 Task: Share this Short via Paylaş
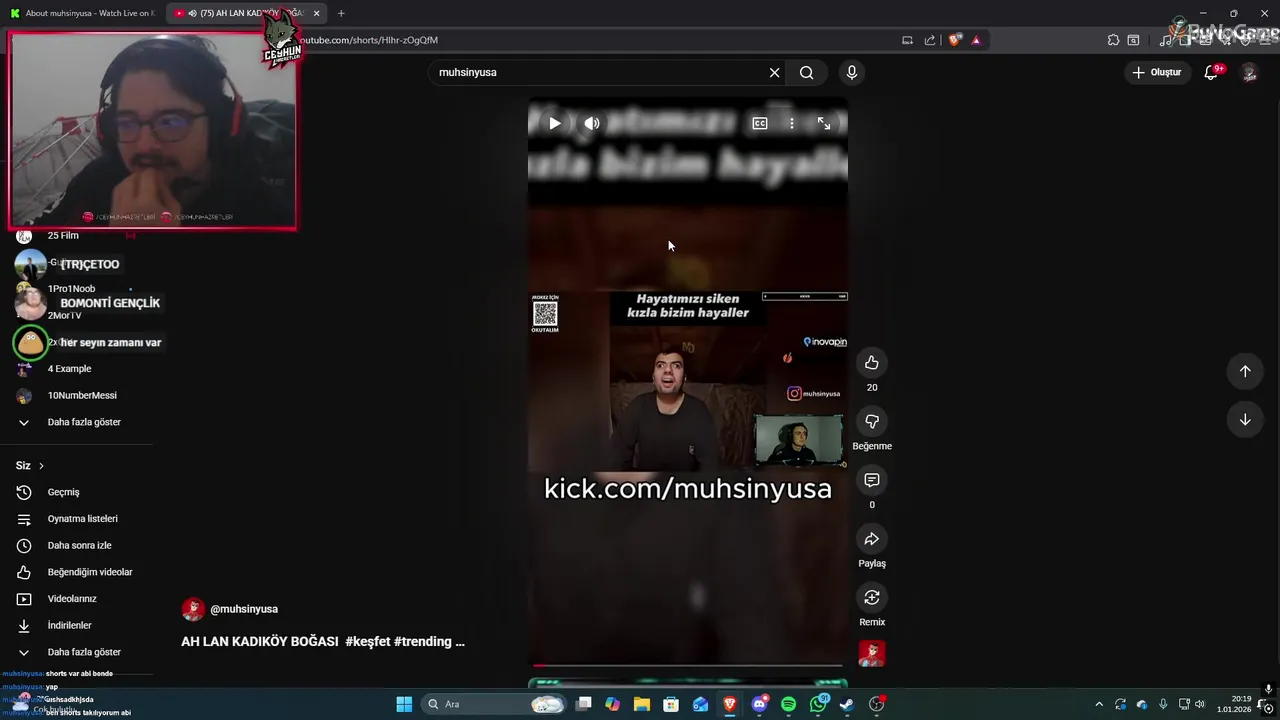coord(872,539)
